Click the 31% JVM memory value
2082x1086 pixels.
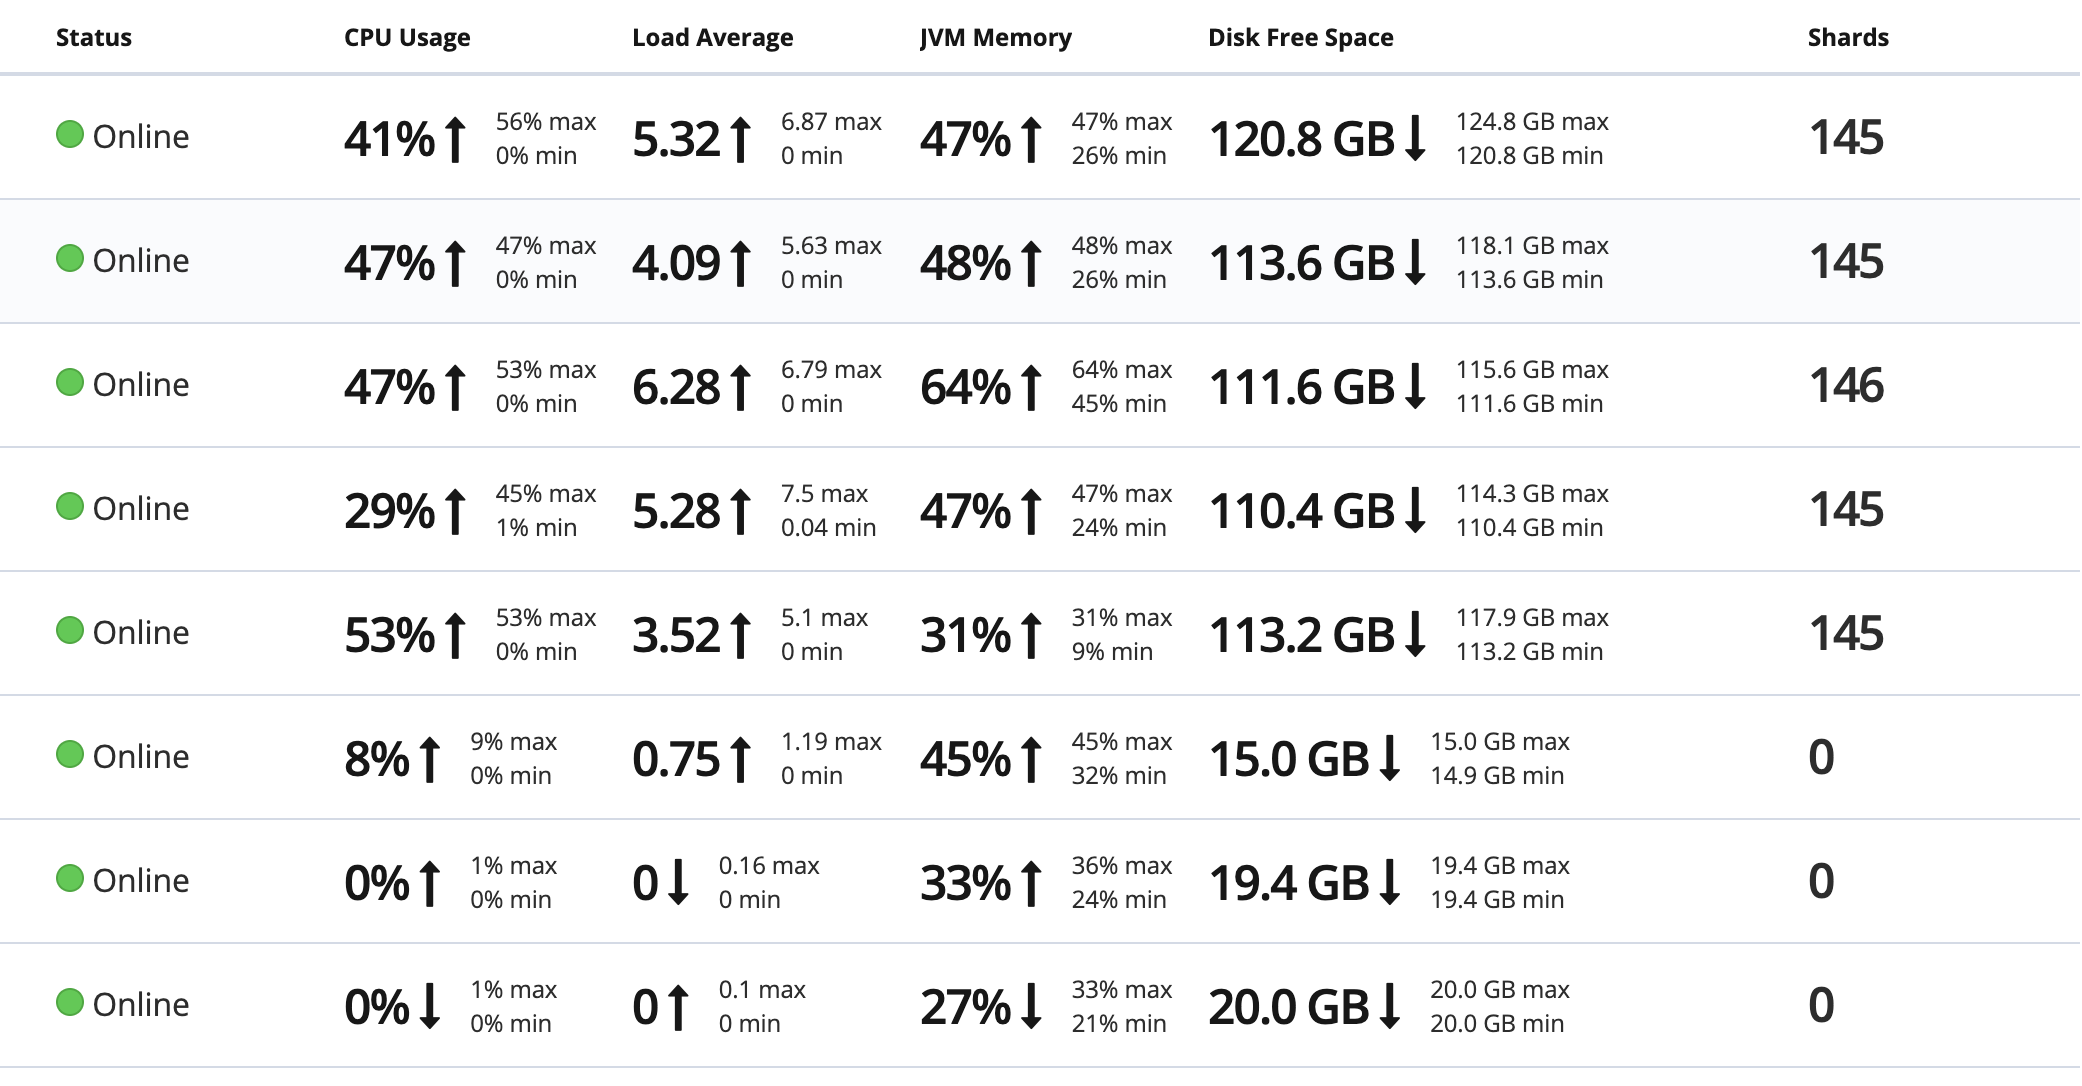tap(966, 635)
